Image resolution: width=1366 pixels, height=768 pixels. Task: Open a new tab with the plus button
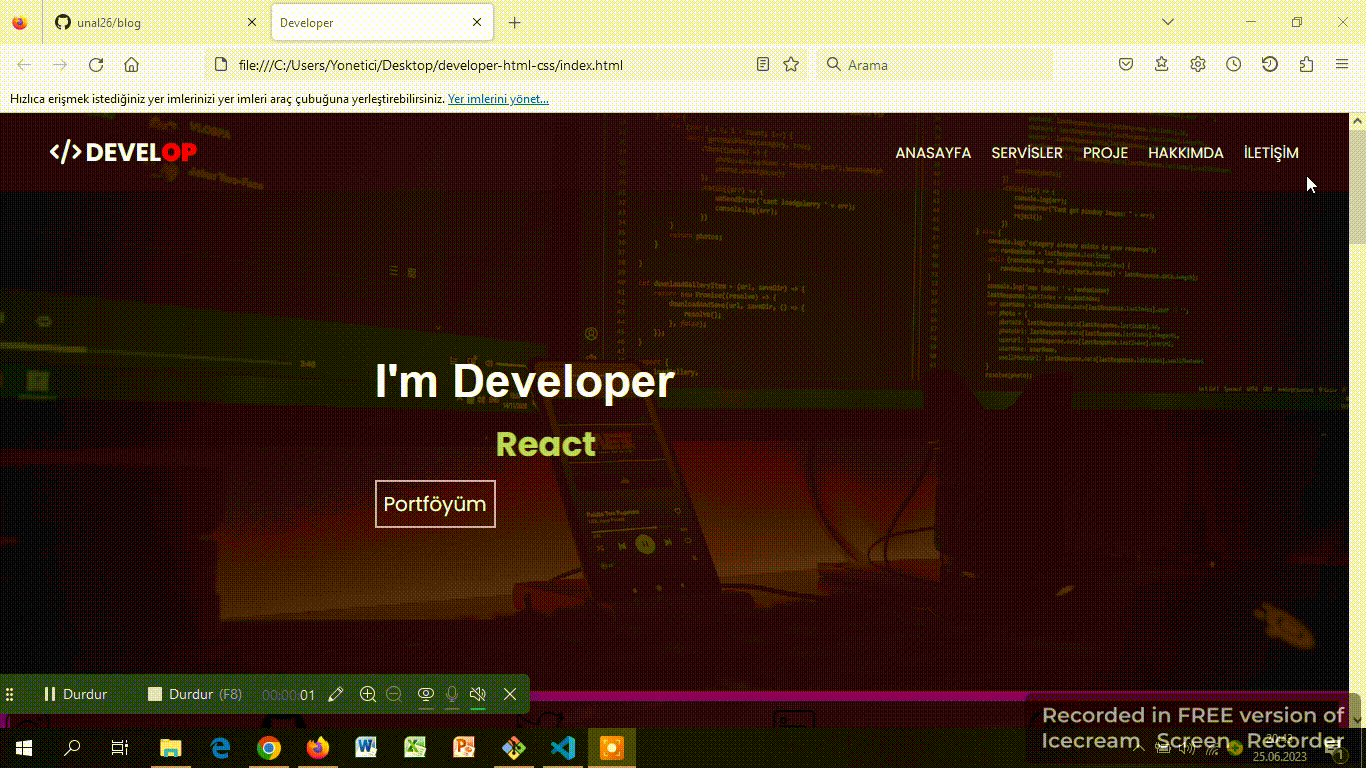[x=514, y=22]
